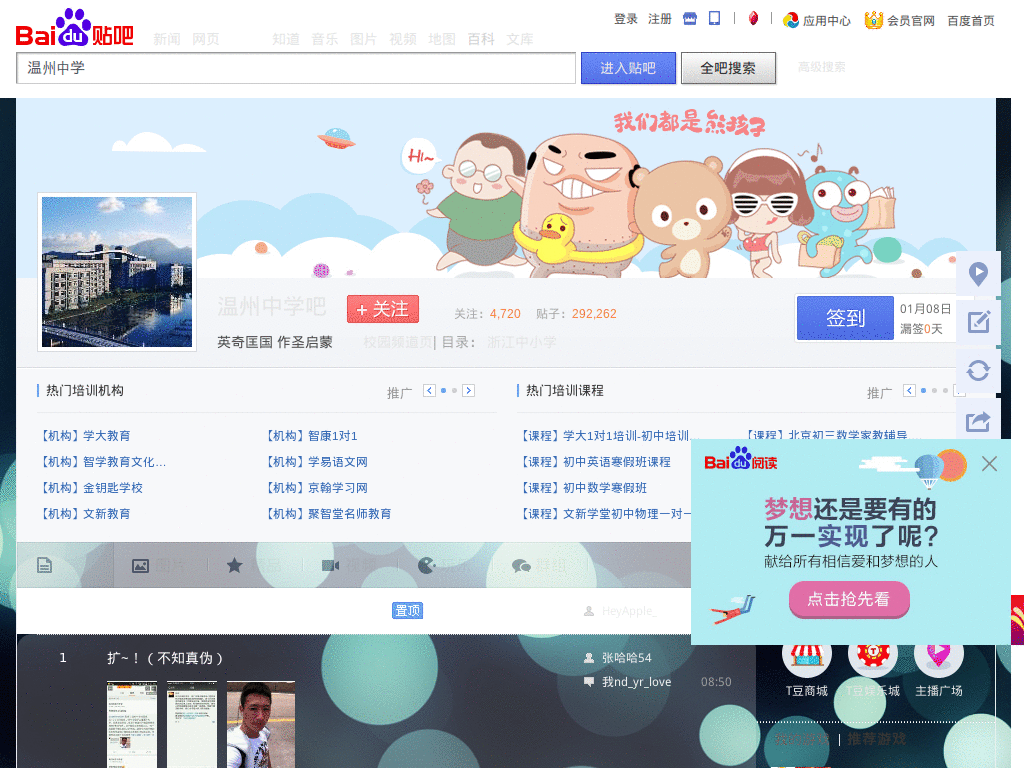
Task: Open the 网页 nav link
Action: click(206, 39)
